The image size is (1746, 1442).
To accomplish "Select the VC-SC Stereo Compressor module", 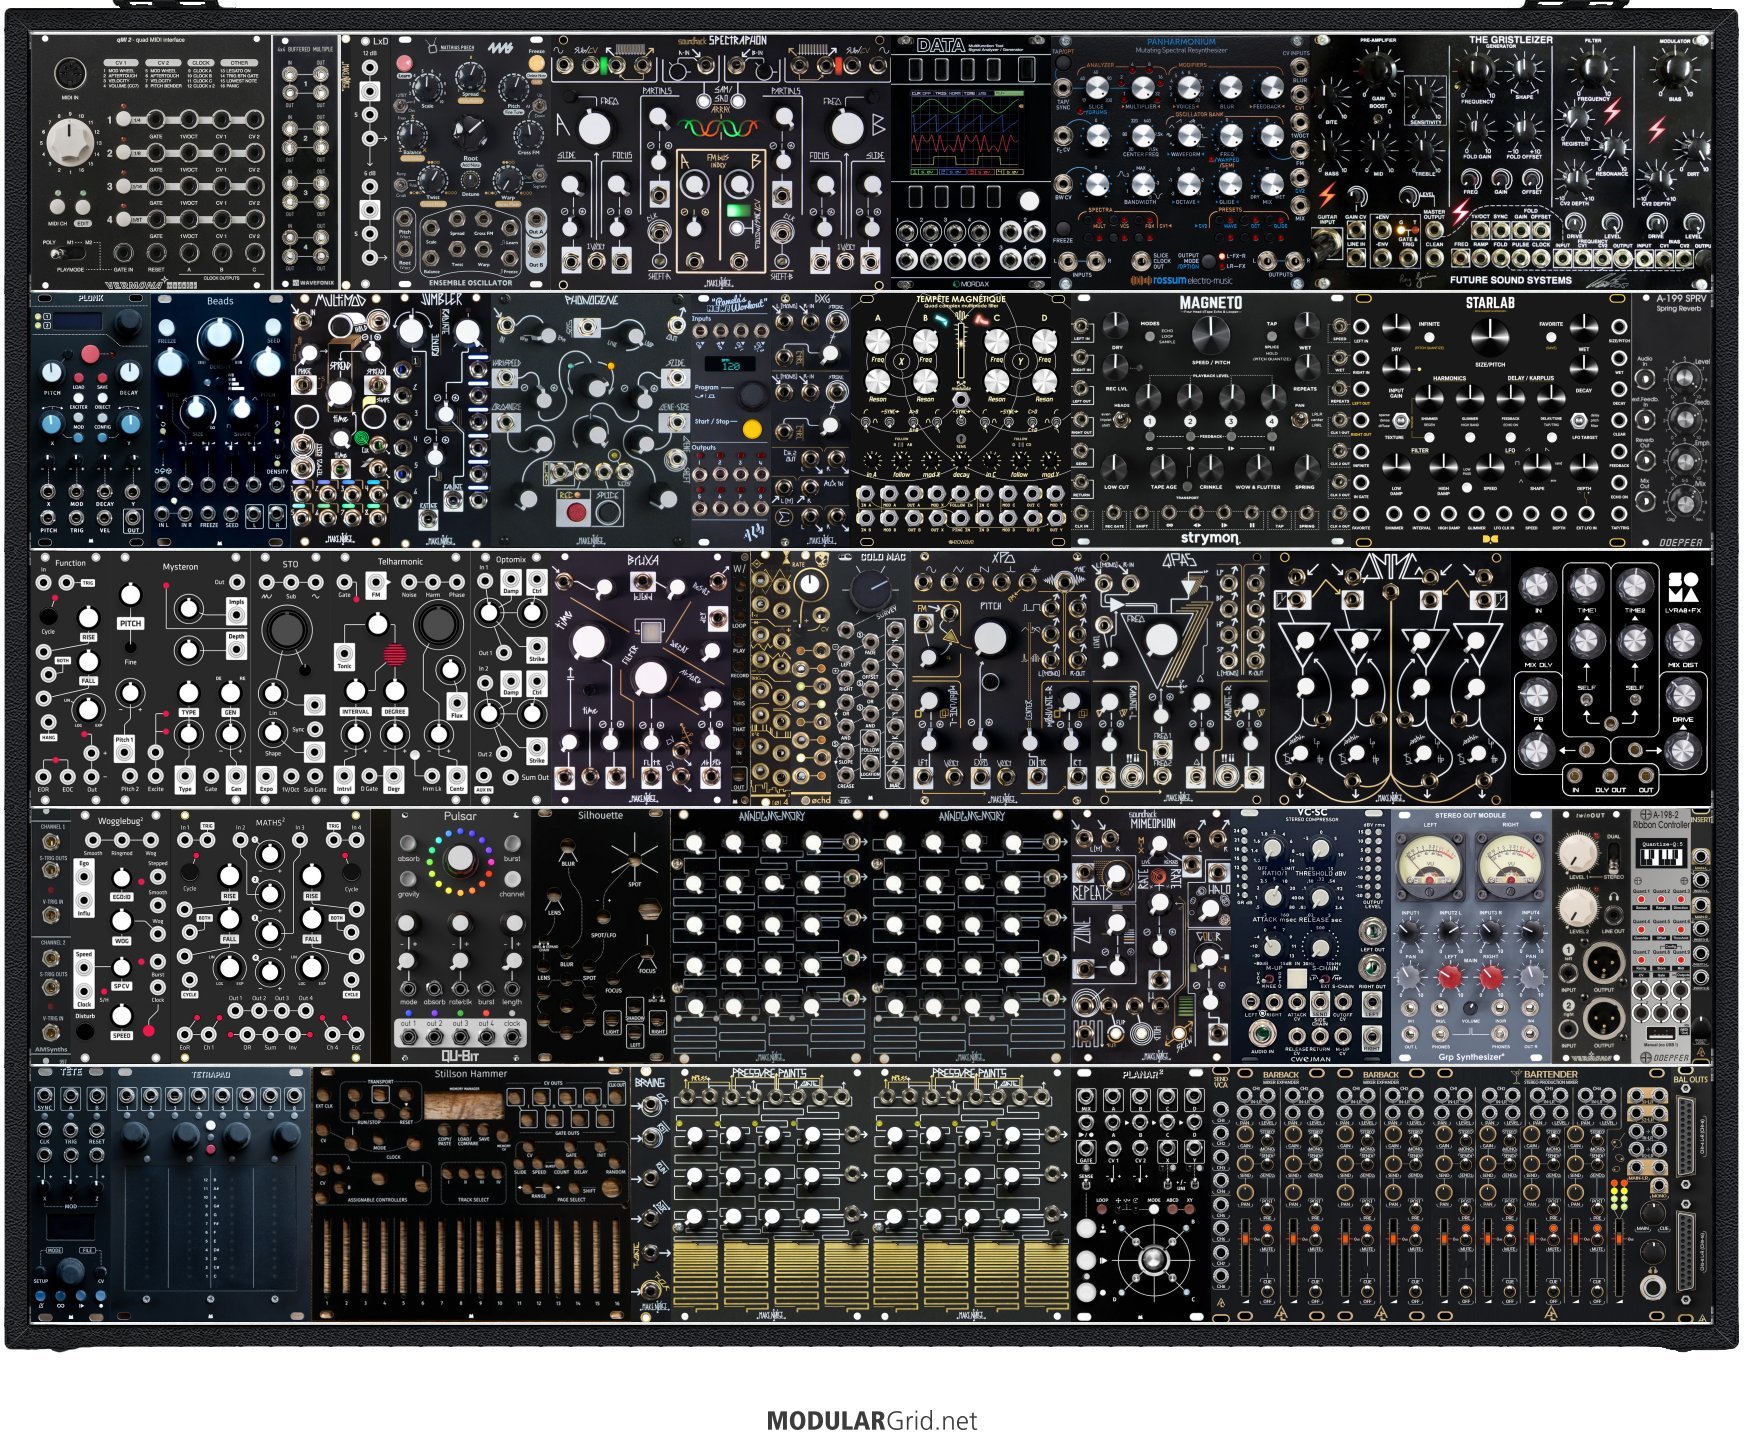I will [x=1311, y=936].
